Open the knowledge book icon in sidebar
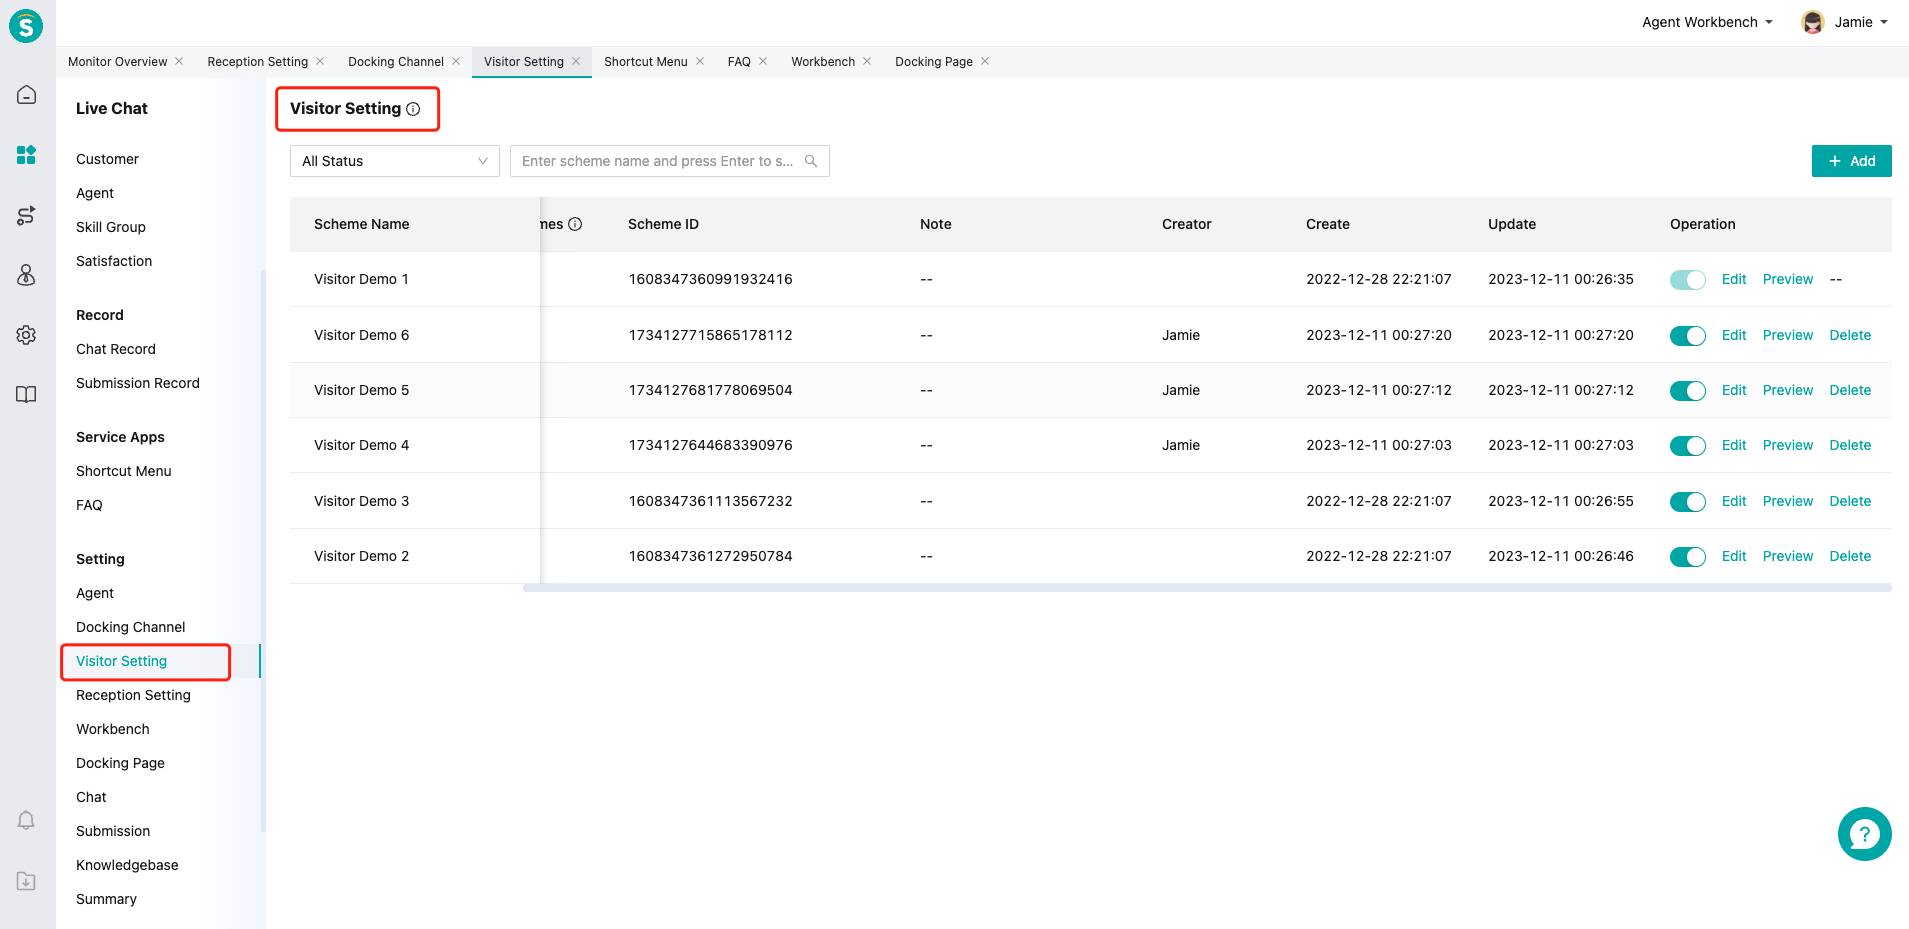This screenshot has height=929, width=1909. [x=27, y=394]
